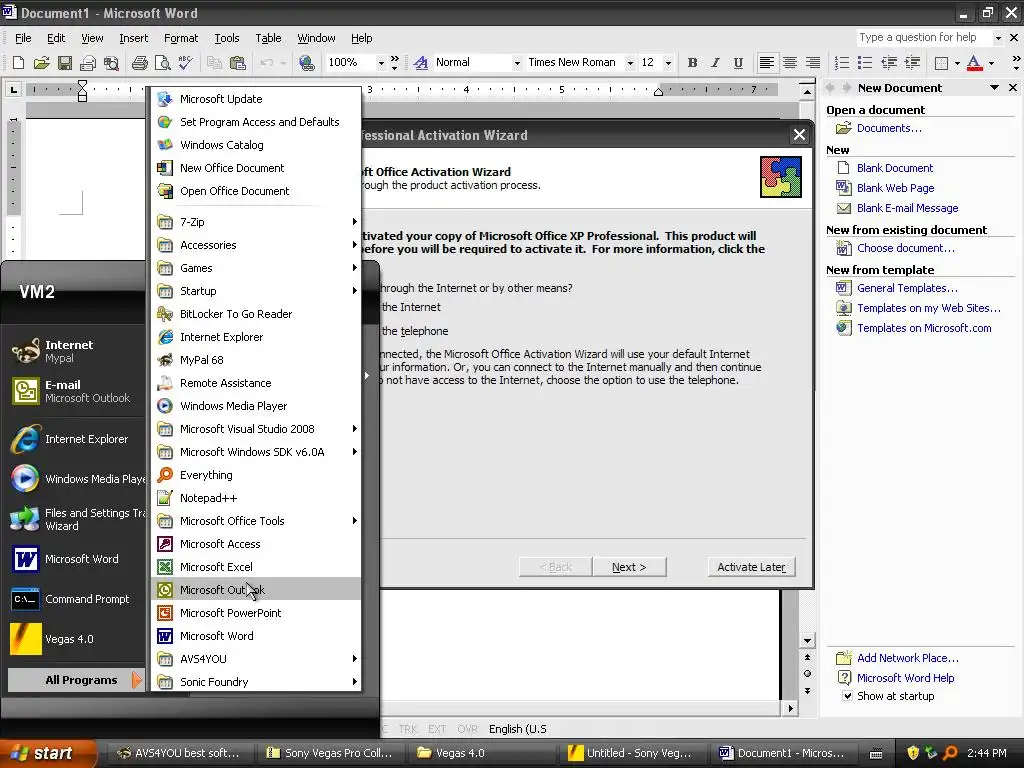Click the Spelling and Grammar check icon
1024x768 pixels.
[185, 63]
